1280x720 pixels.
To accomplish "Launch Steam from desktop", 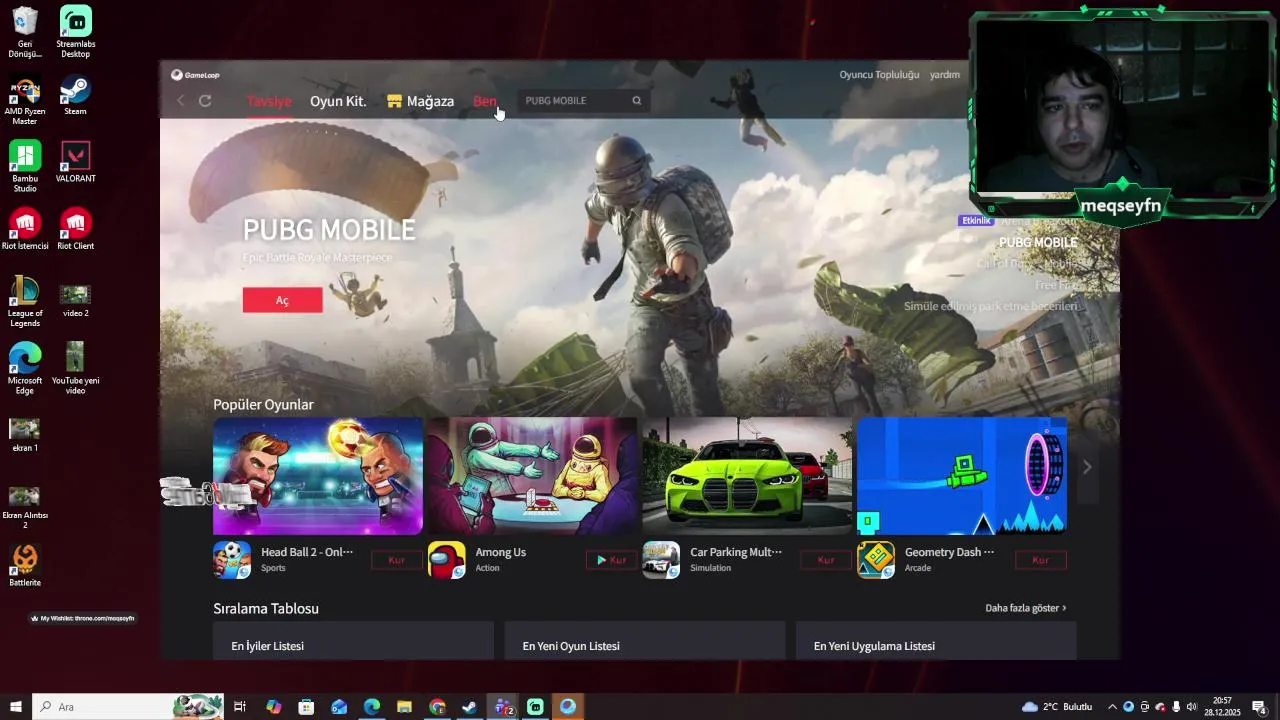I will (76, 96).
